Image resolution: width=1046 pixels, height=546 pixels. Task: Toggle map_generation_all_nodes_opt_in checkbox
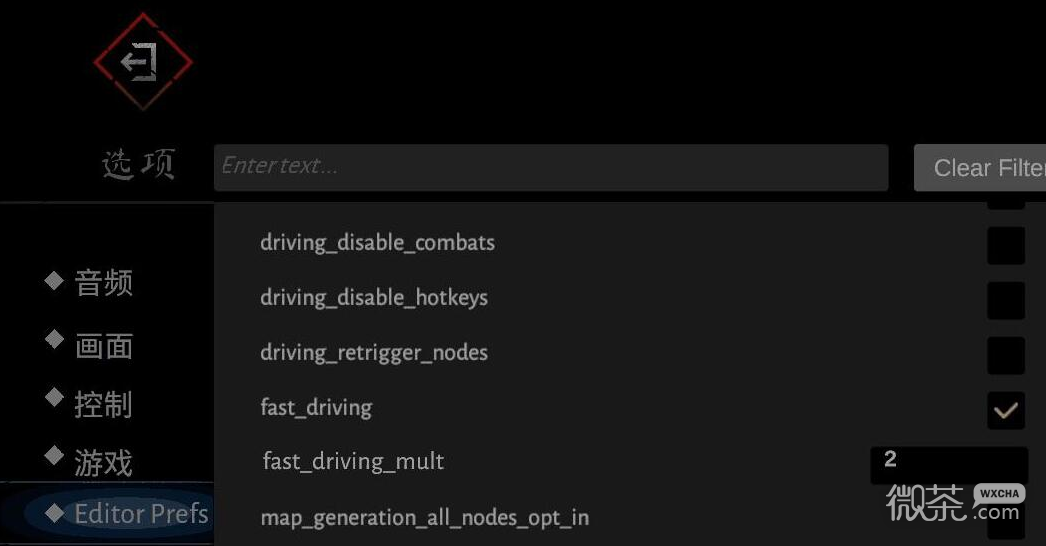click(x=1005, y=522)
